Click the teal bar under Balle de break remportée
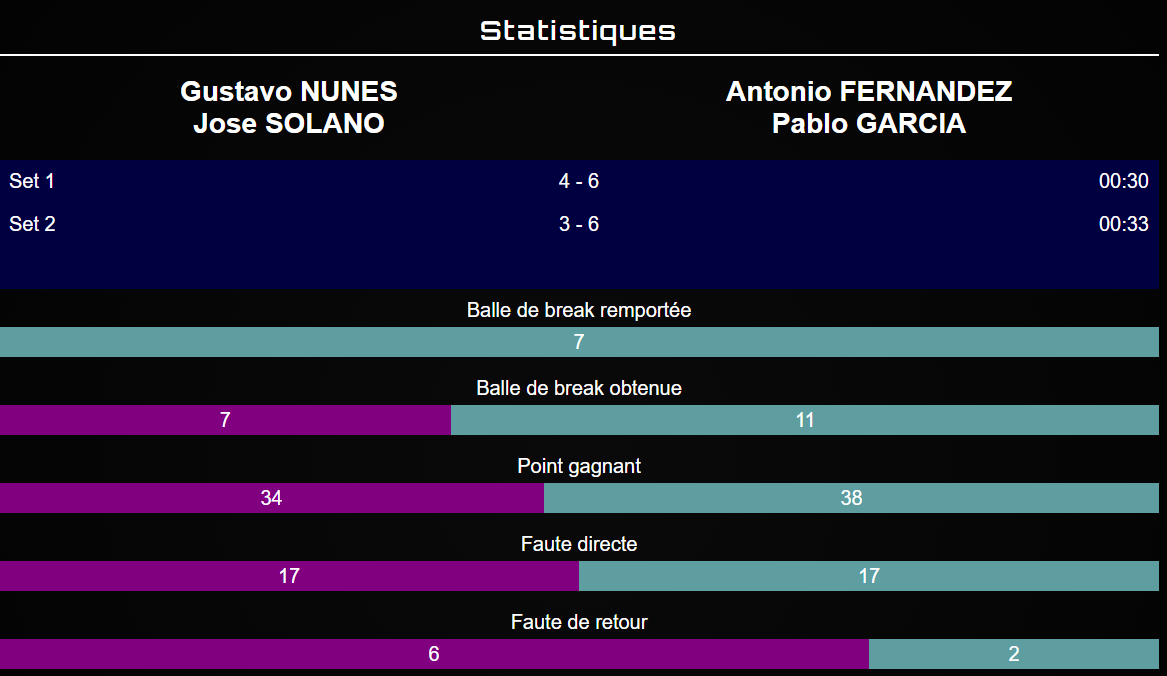Screen dimensions: 1167x676 579,342
